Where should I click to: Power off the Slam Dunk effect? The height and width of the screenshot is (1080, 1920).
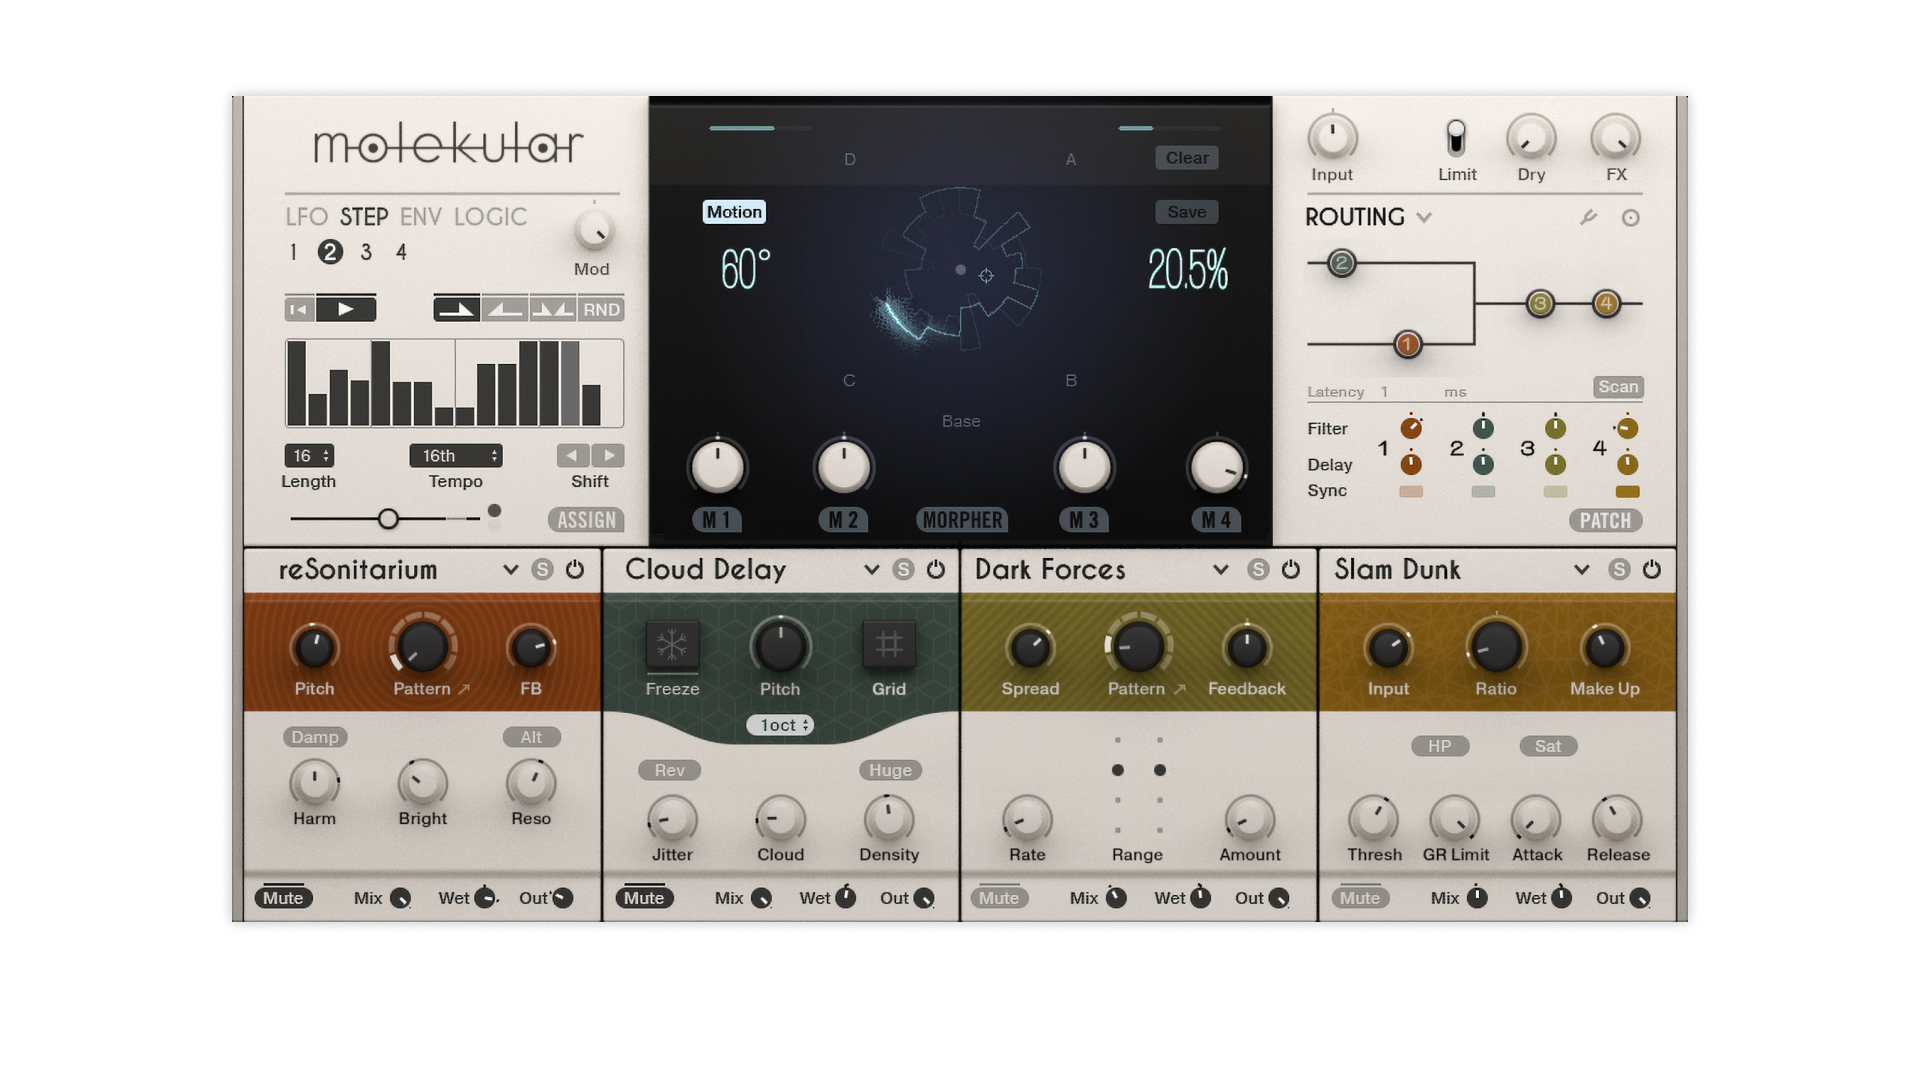pos(1652,570)
